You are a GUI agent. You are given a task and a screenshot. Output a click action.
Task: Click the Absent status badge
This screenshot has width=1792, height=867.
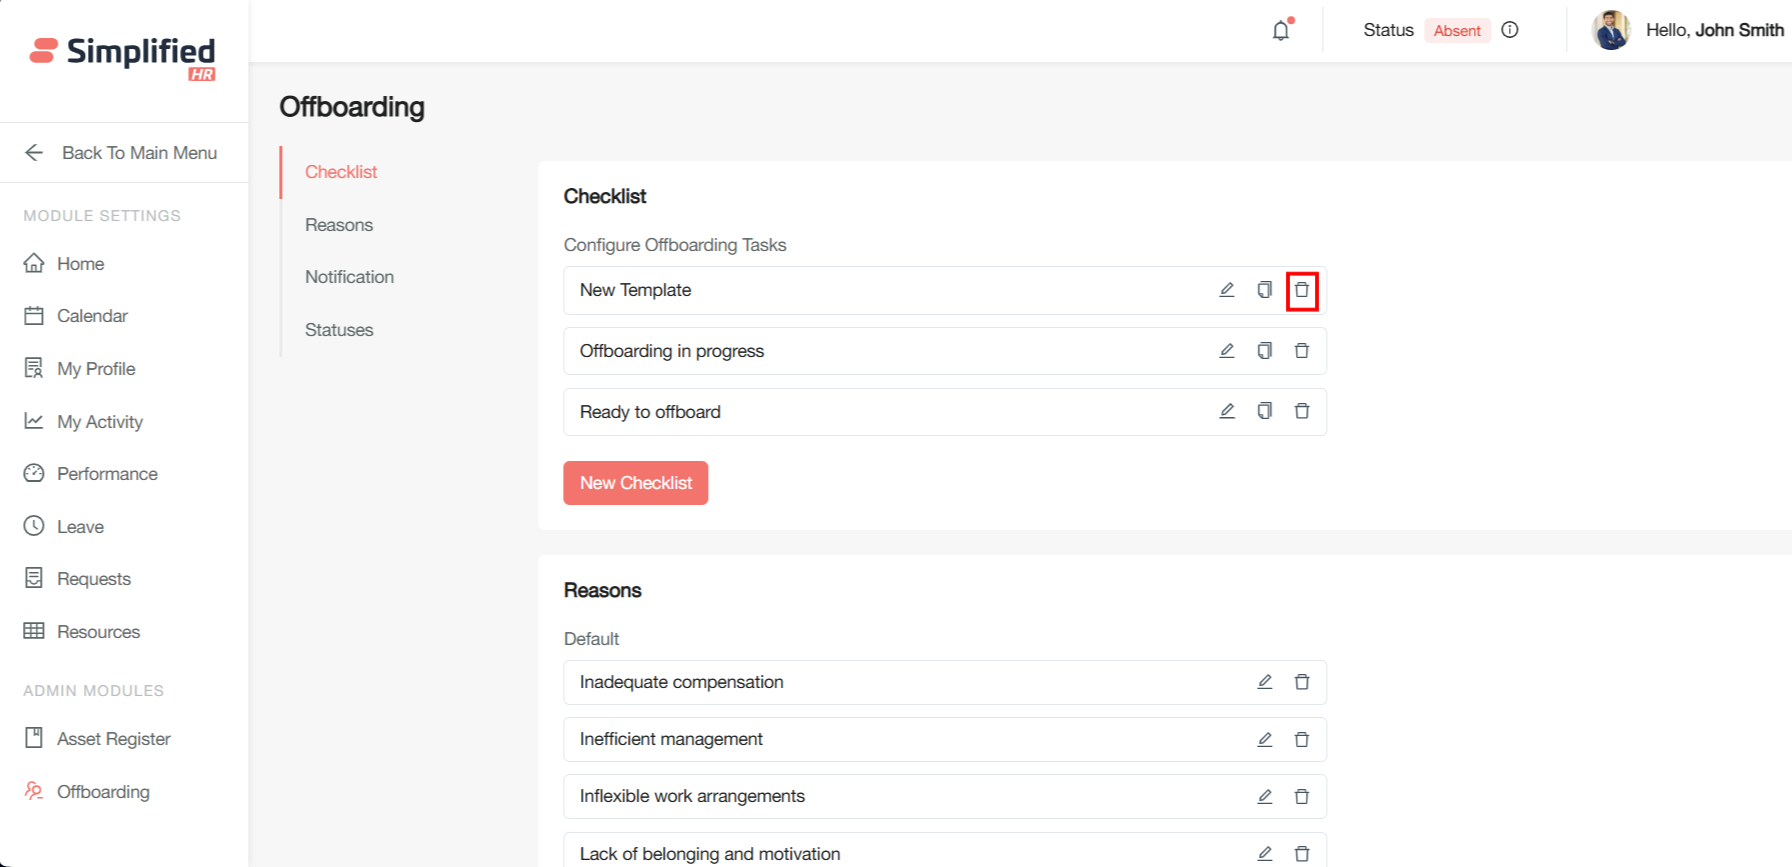[1456, 30]
